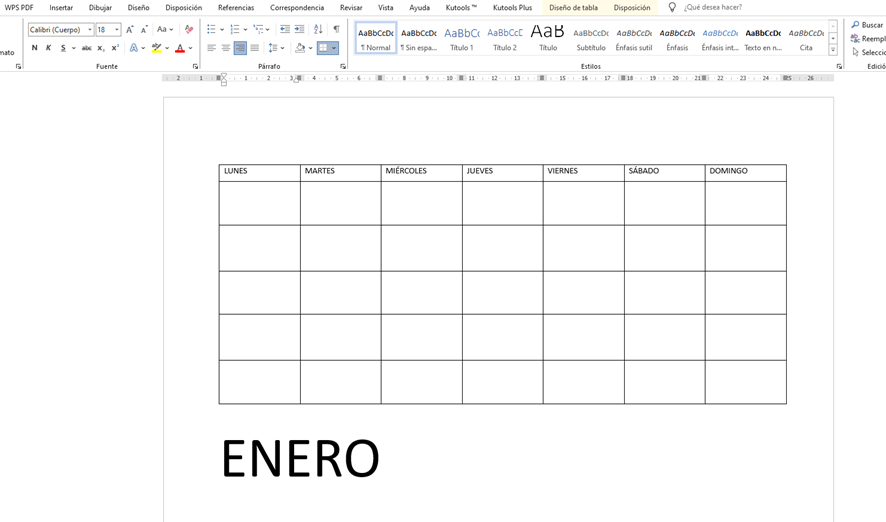Apply the Título 1 style

(462, 38)
